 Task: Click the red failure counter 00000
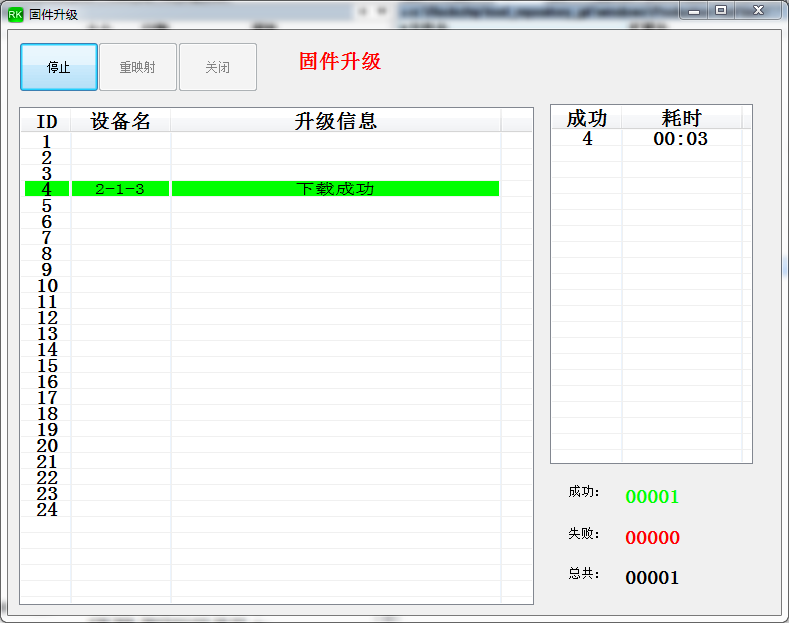(x=652, y=537)
